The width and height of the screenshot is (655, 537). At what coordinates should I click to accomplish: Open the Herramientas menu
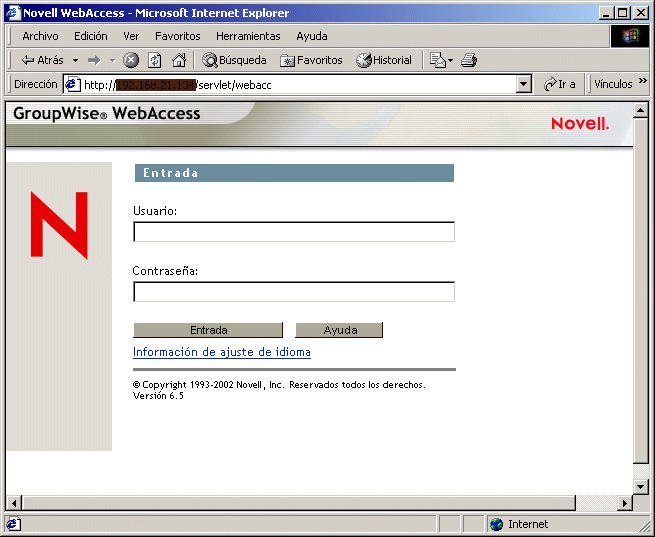pyautogui.click(x=248, y=36)
